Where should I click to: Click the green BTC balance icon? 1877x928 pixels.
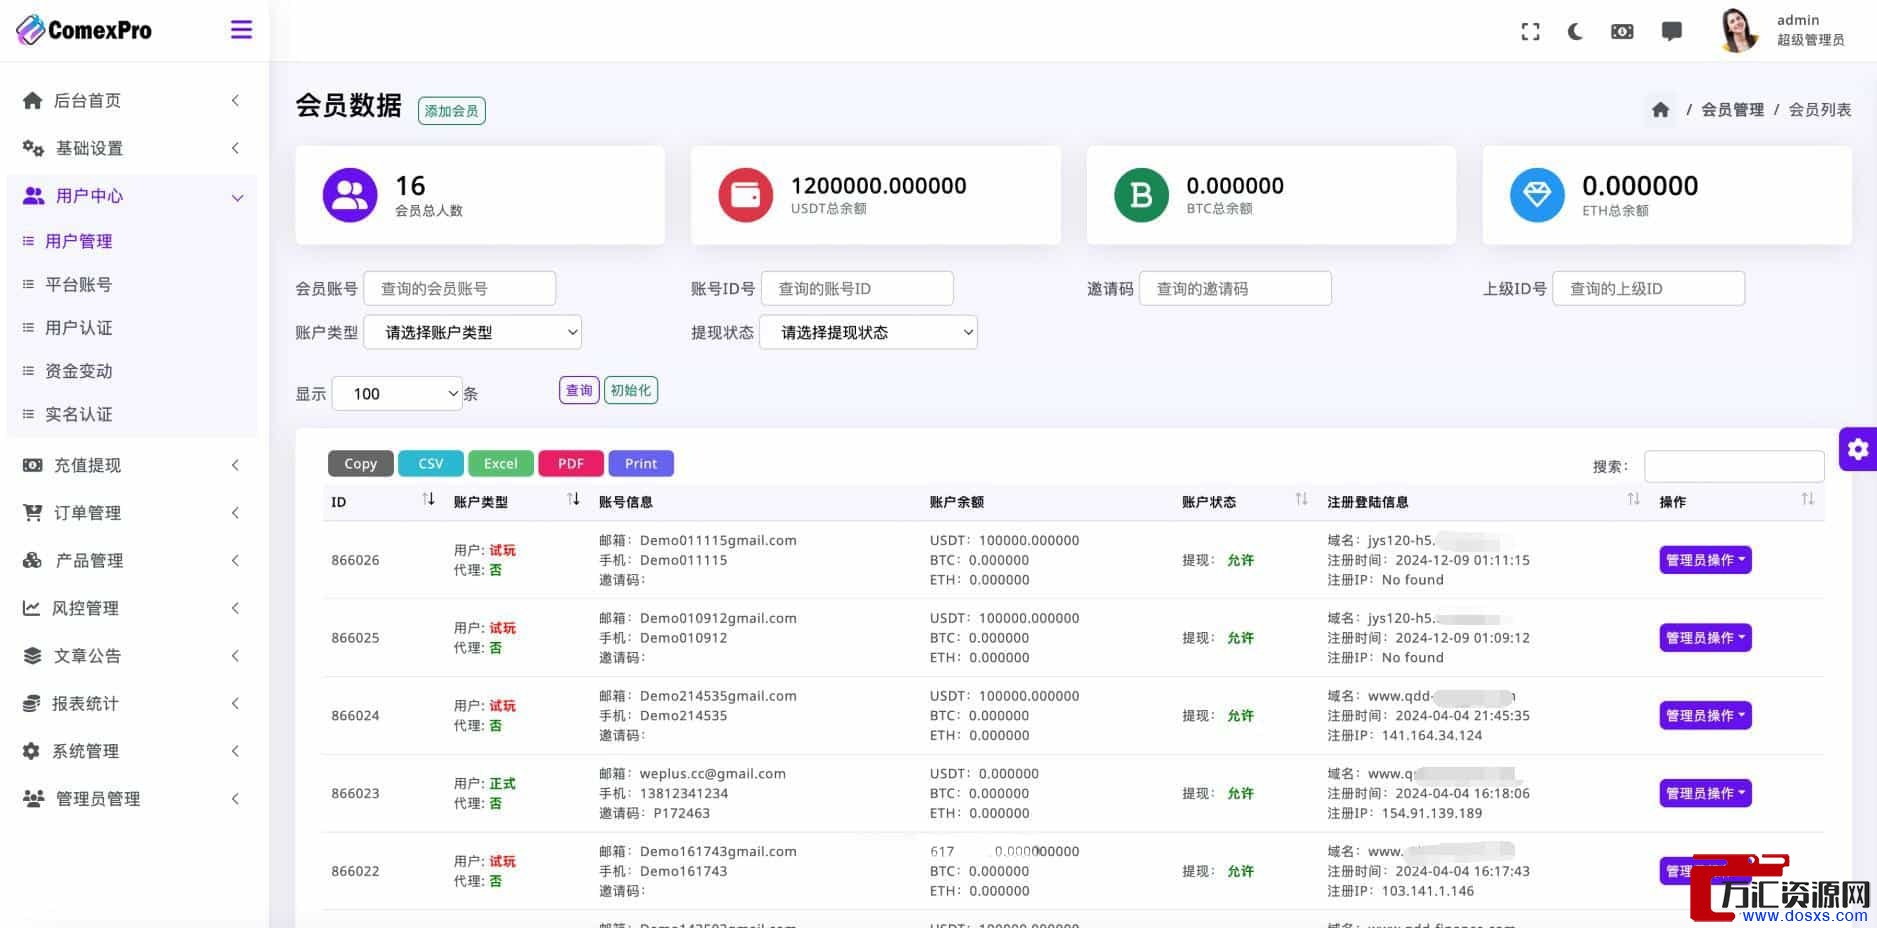pyautogui.click(x=1141, y=195)
